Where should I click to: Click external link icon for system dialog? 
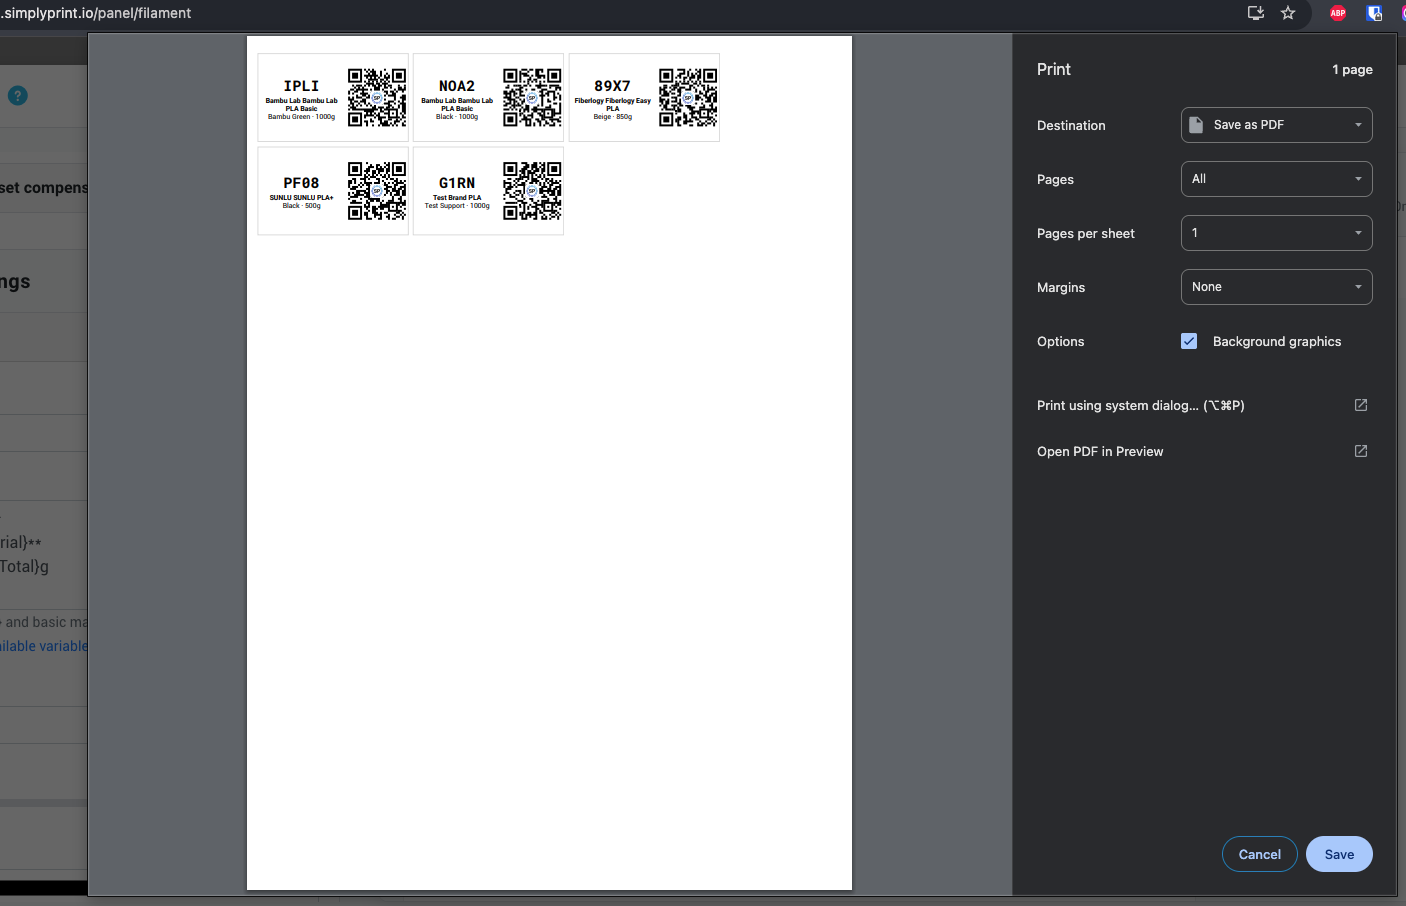pyautogui.click(x=1361, y=405)
